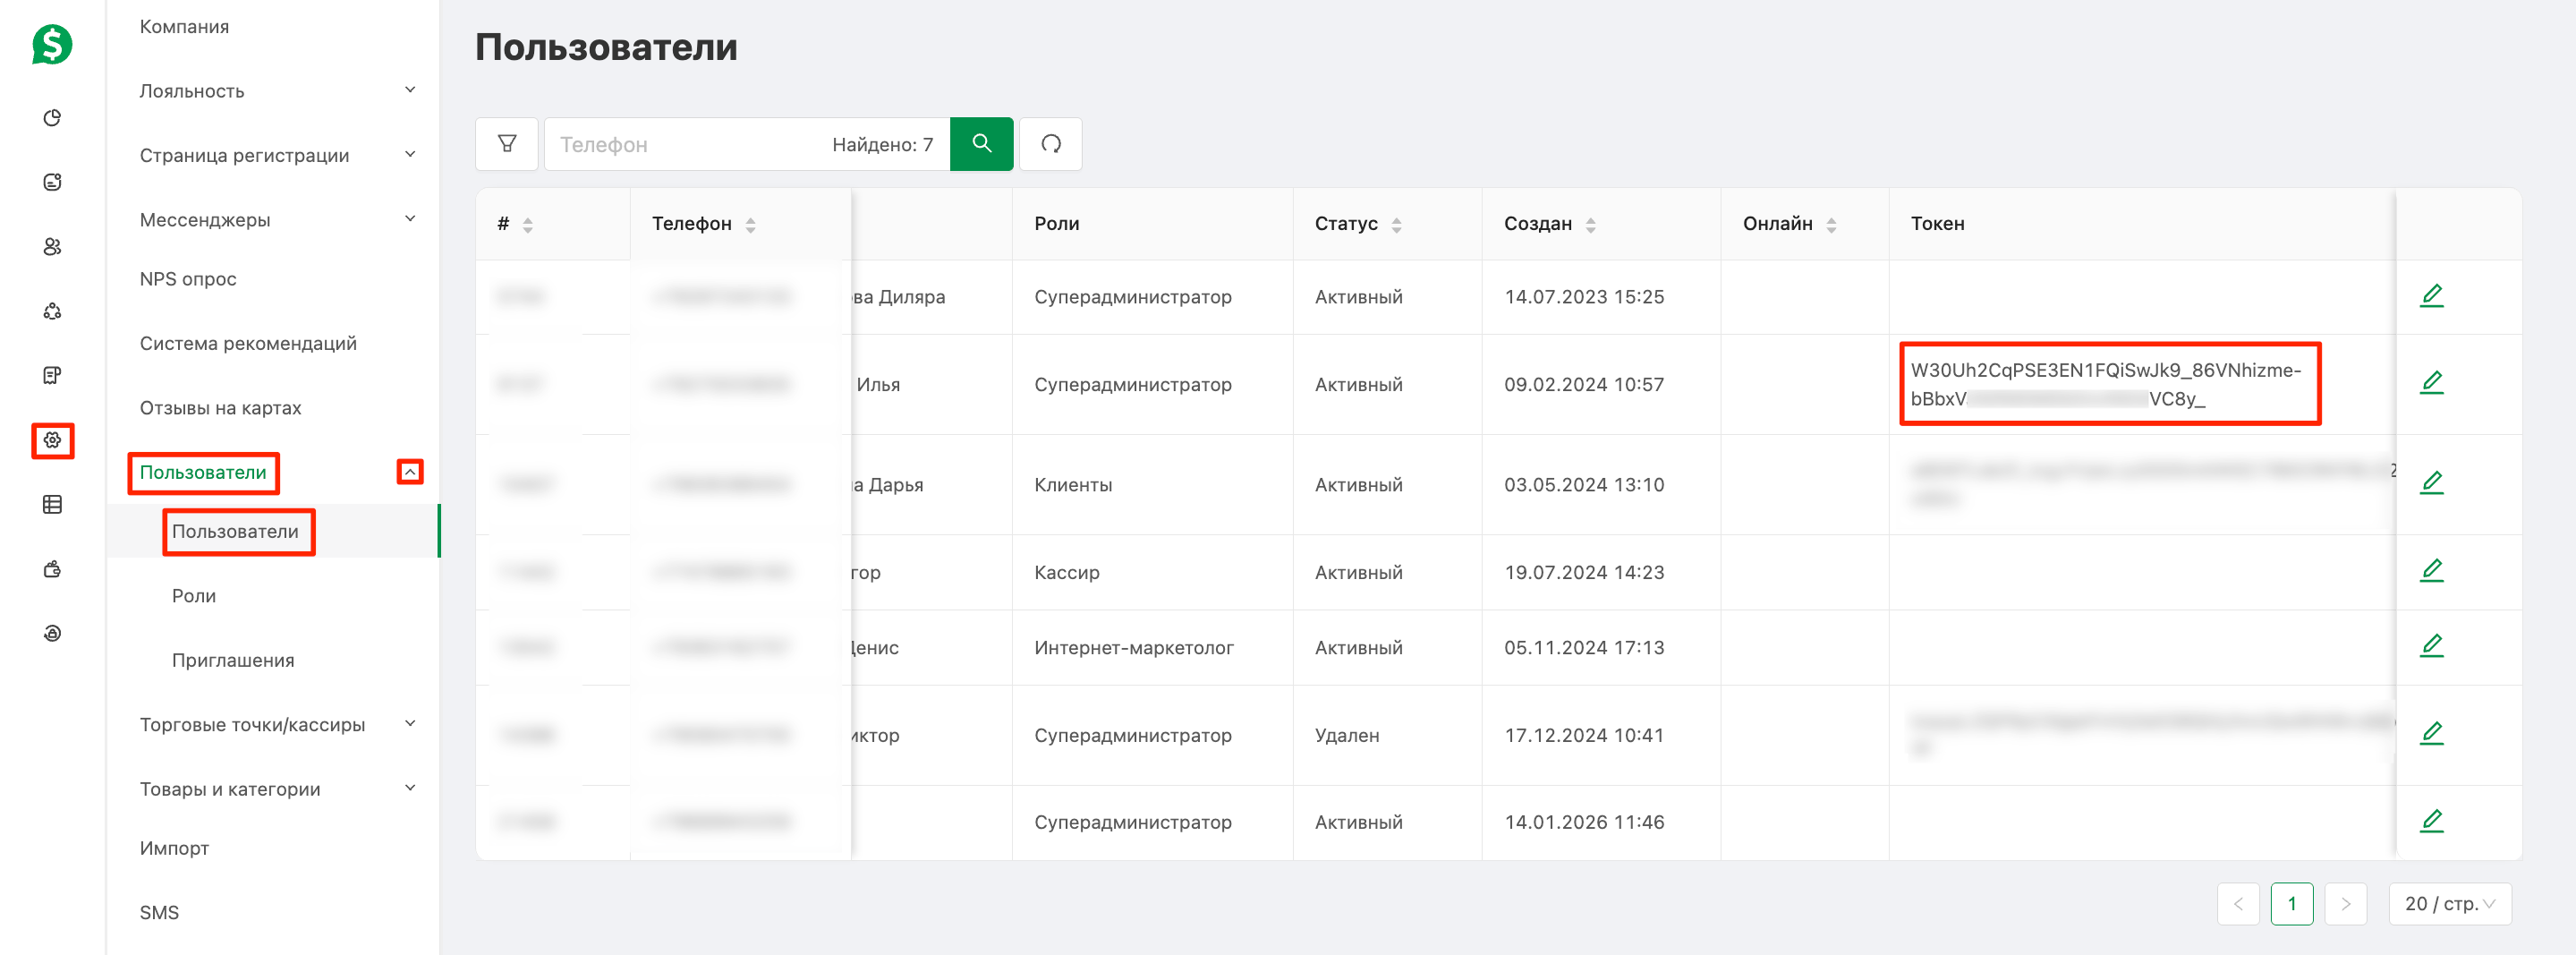
Task: Collapse the Пользователи menu section
Action: click(410, 472)
